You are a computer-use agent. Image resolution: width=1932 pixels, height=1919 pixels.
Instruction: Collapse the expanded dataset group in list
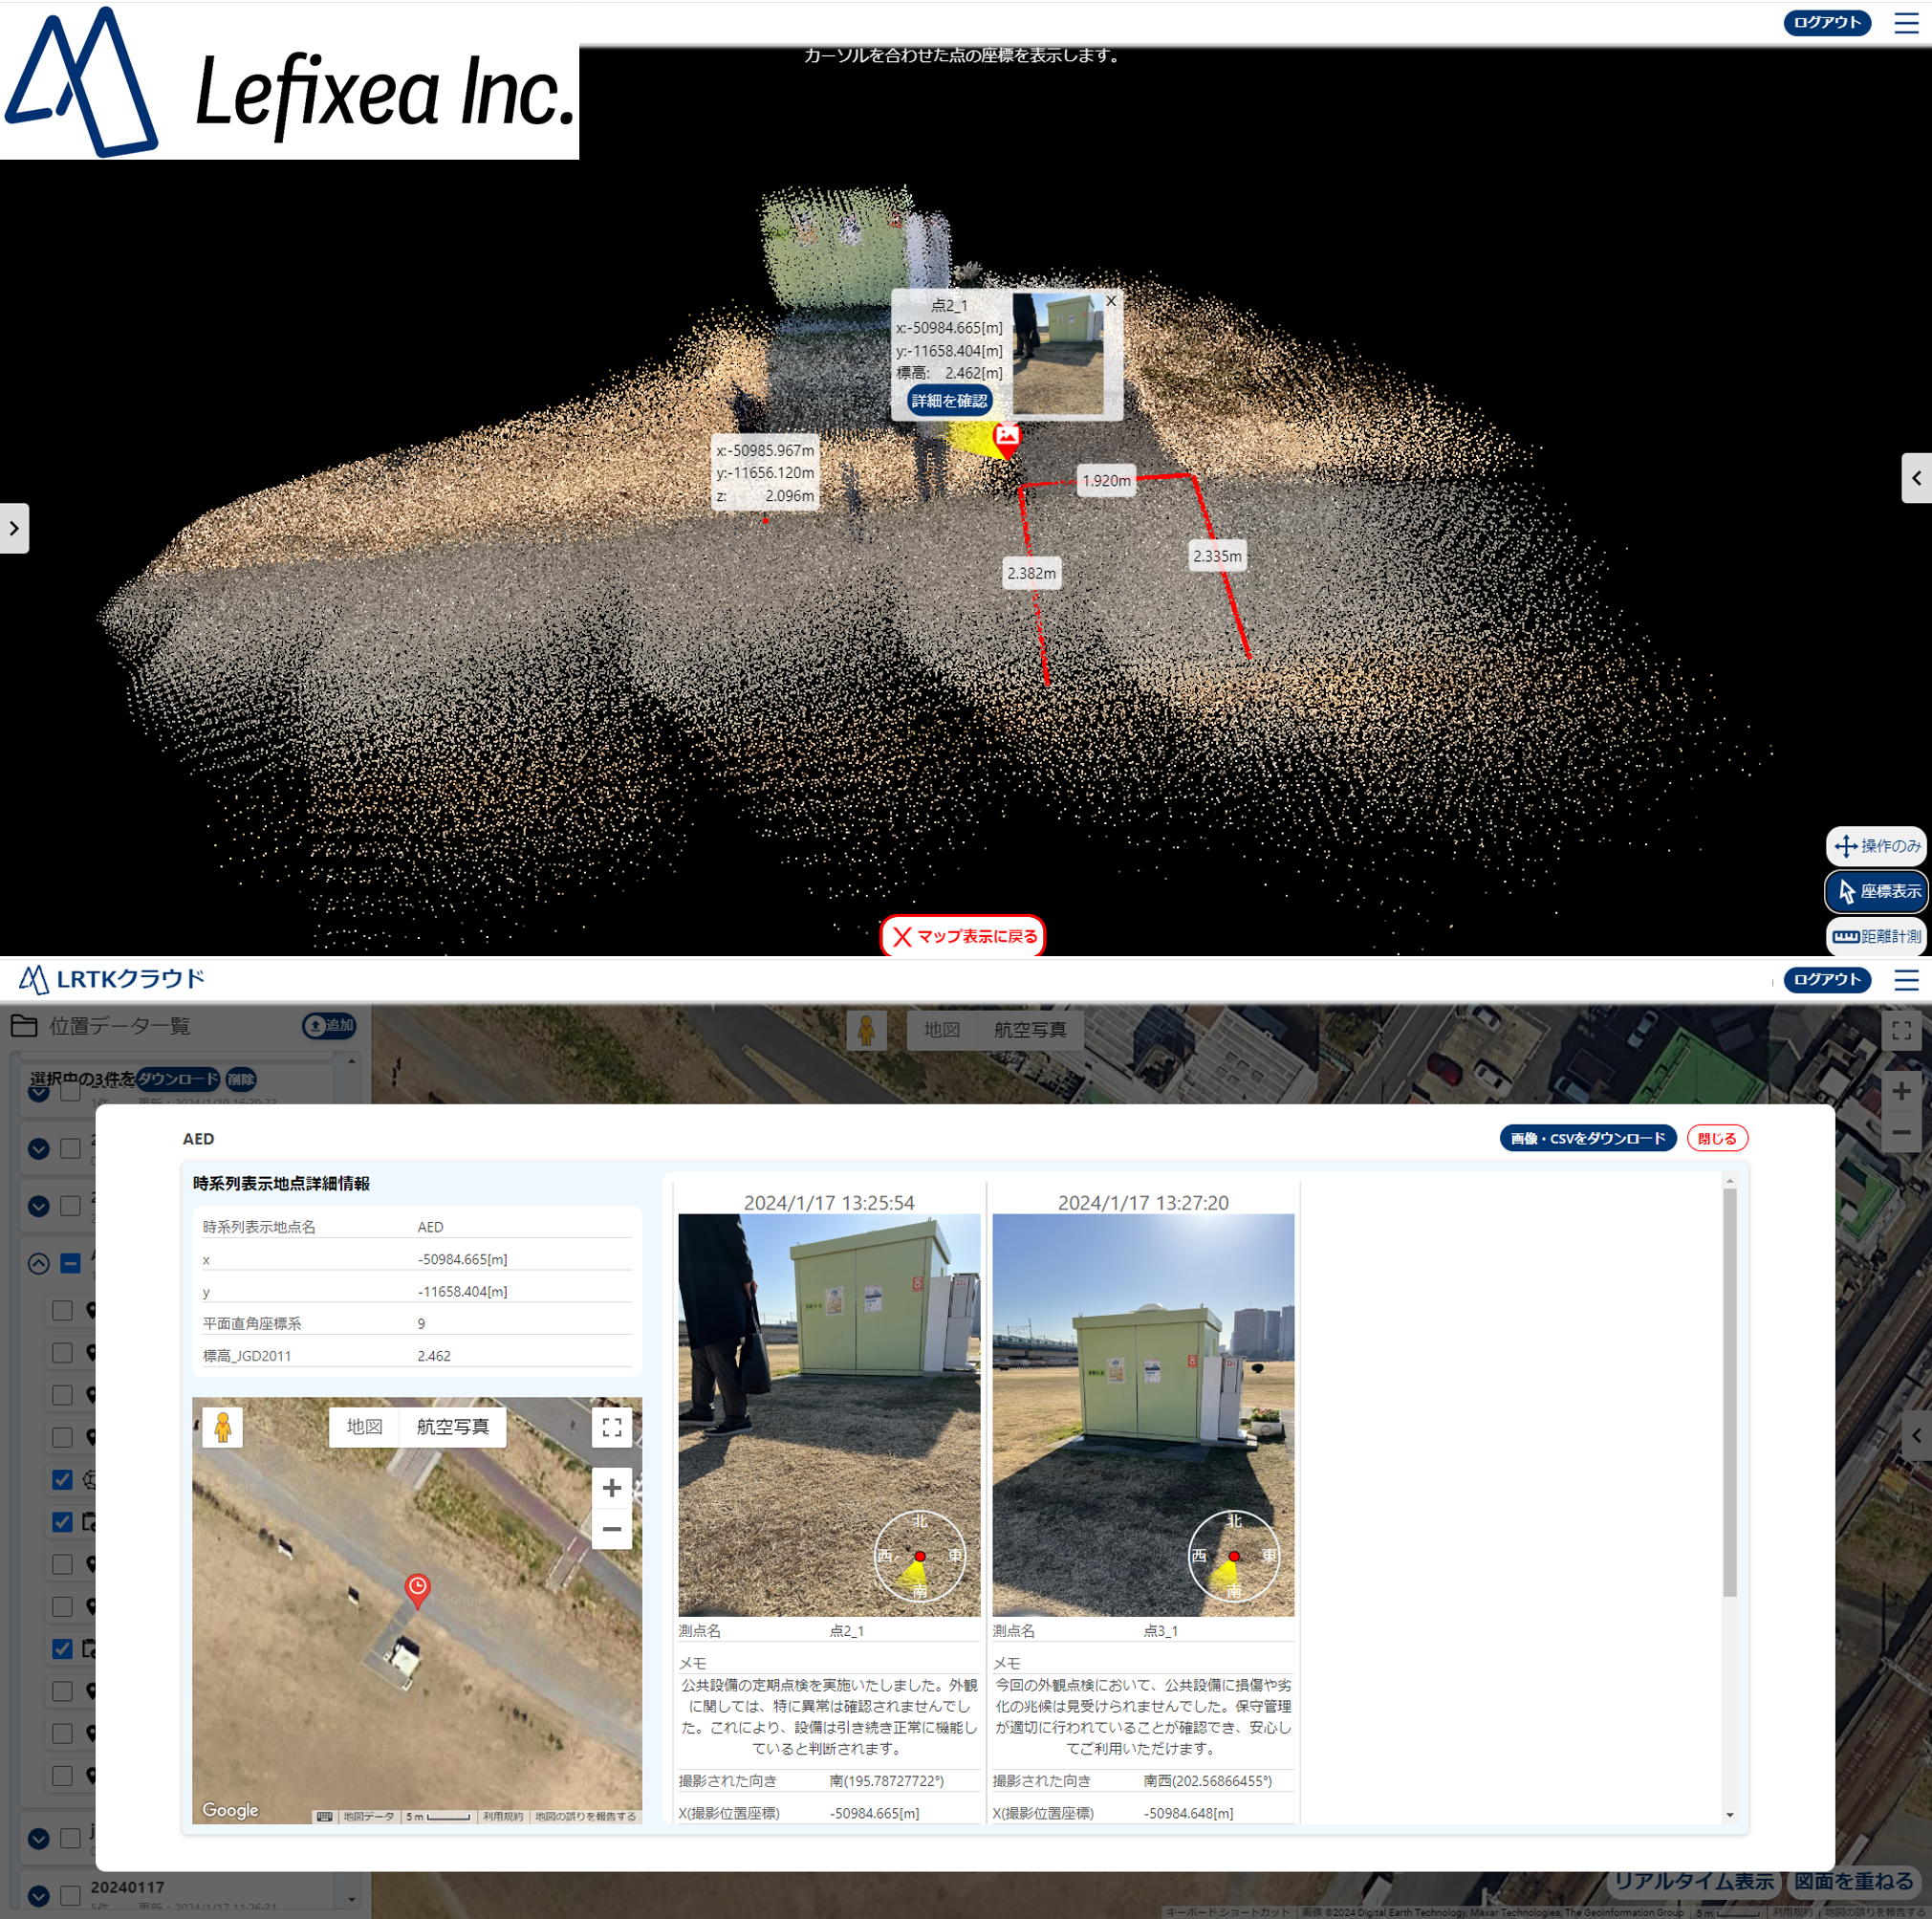click(38, 1263)
